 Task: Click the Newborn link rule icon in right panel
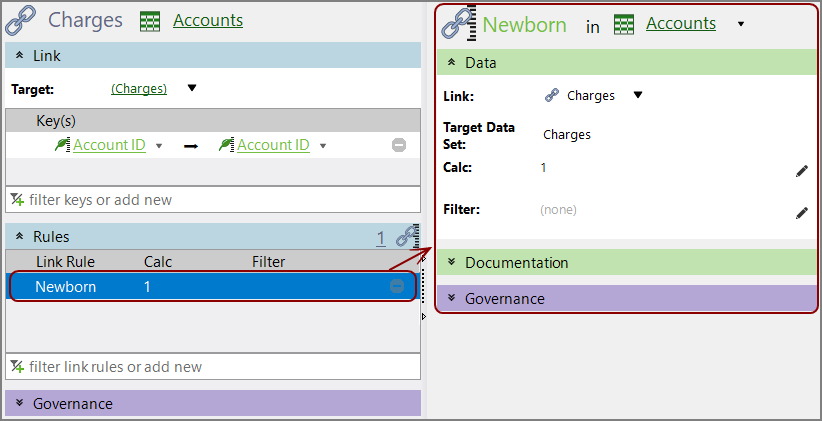[x=459, y=24]
